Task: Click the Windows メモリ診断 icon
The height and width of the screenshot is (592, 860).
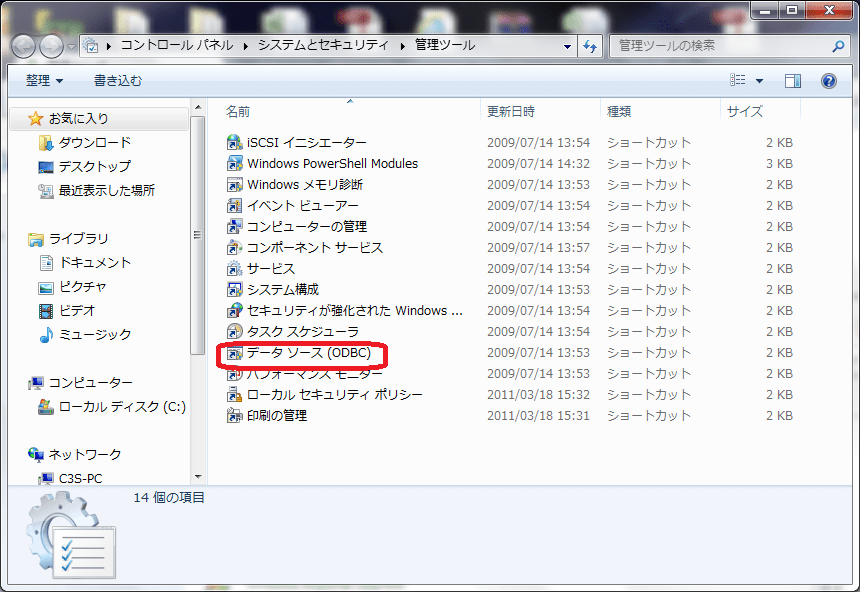Action: (234, 185)
